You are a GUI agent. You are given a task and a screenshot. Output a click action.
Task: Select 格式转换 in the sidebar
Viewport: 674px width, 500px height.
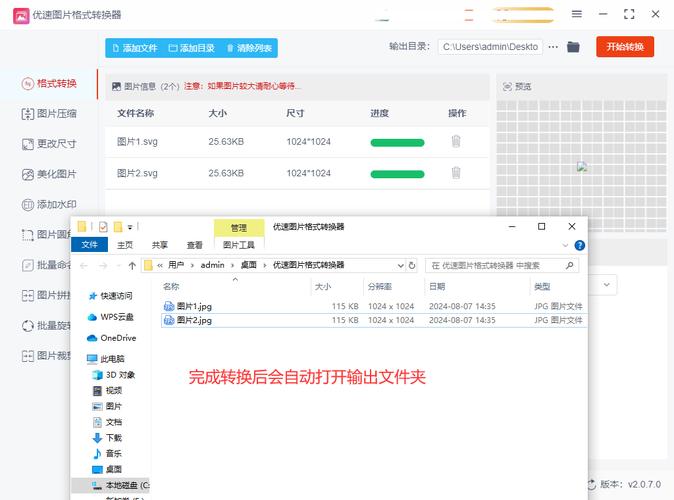49,83
